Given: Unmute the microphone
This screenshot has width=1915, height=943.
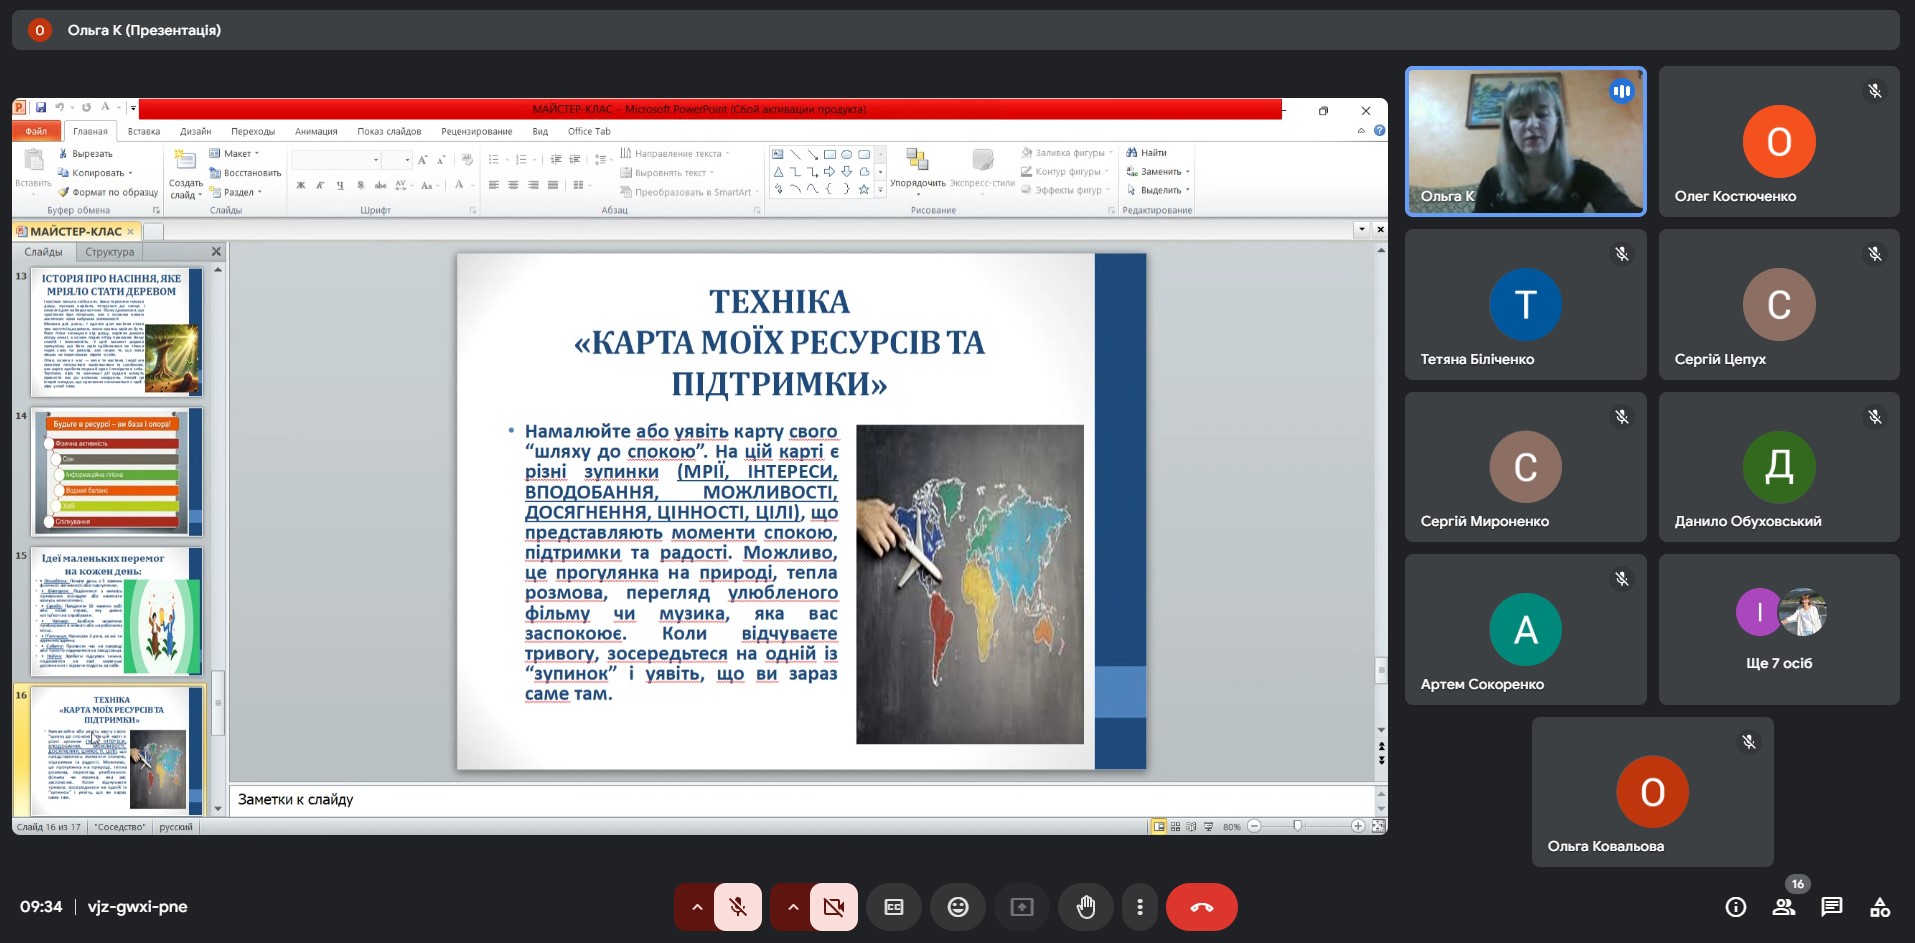Looking at the screenshot, I should [x=738, y=907].
